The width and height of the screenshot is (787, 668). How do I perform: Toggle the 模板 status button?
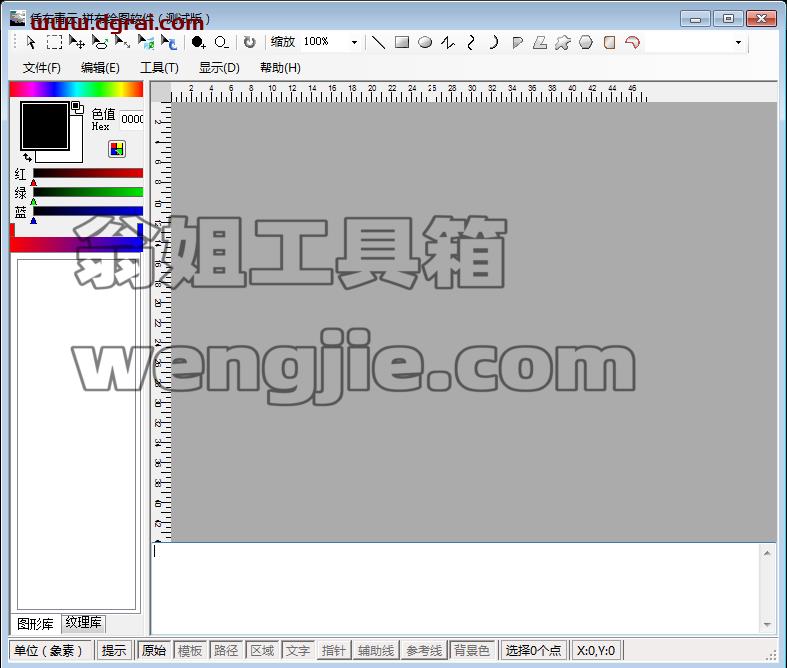[190, 650]
